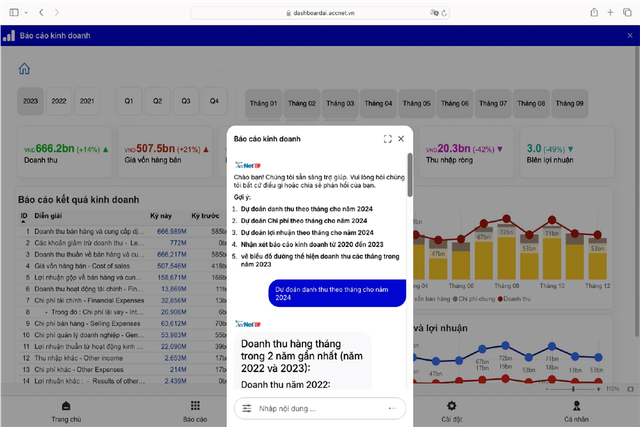The height and width of the screenshot is (427, 640).
Task: Select the Tháng 09 month tab
Action: (568, 103)
